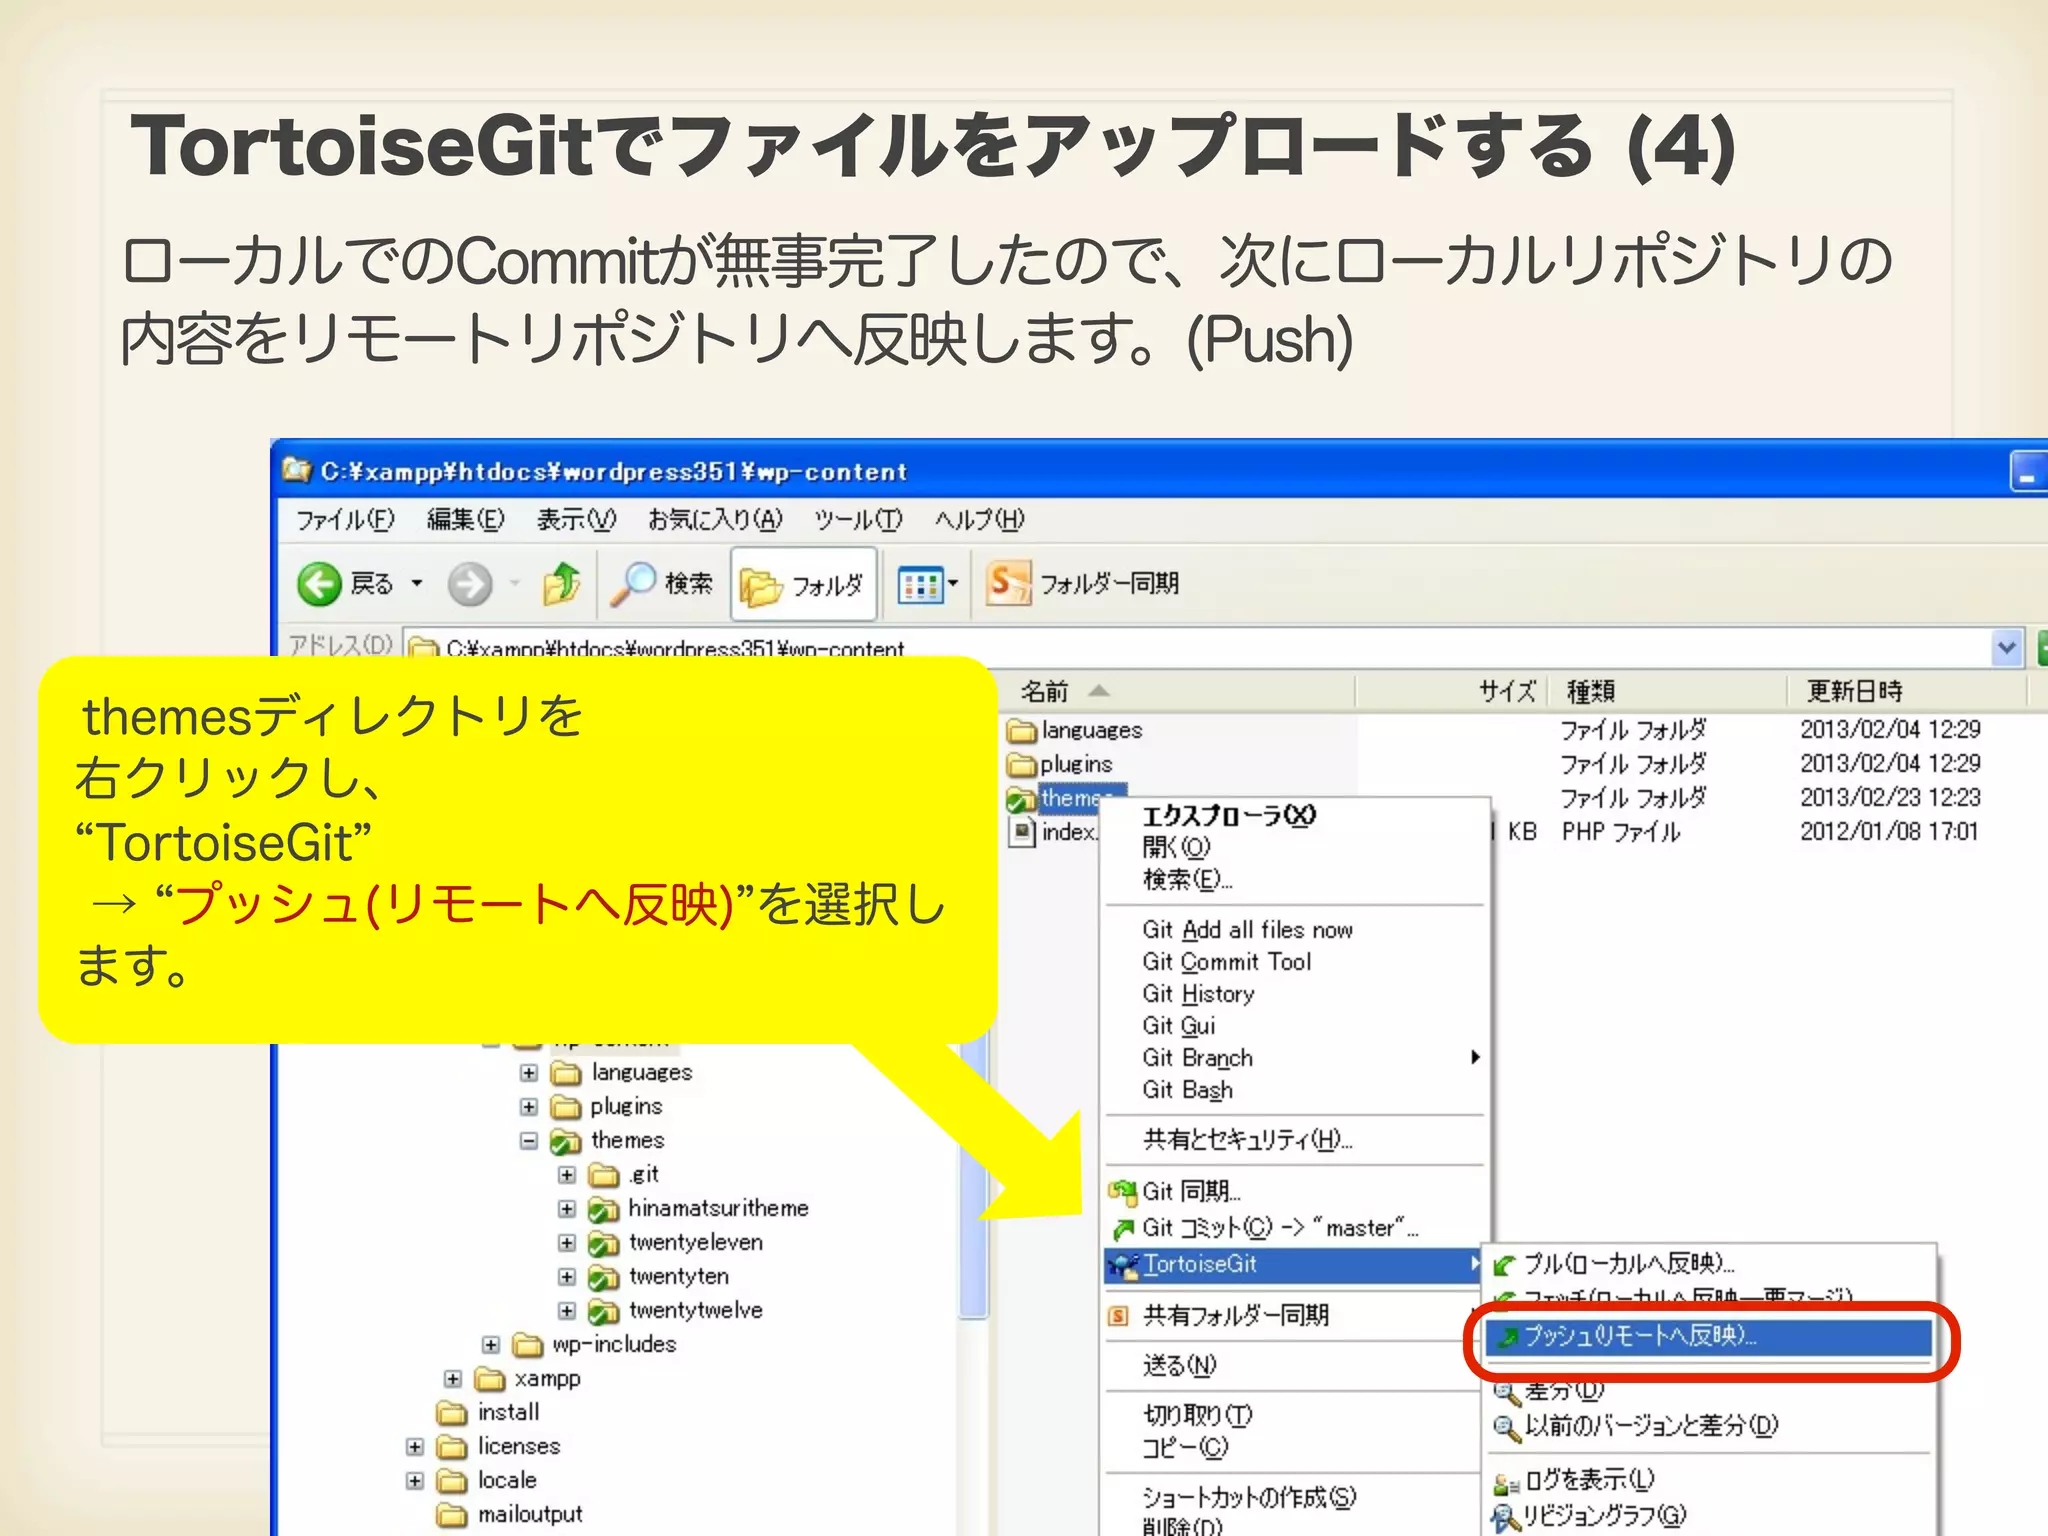Select the plugins folder in file list

point(1075,765)
